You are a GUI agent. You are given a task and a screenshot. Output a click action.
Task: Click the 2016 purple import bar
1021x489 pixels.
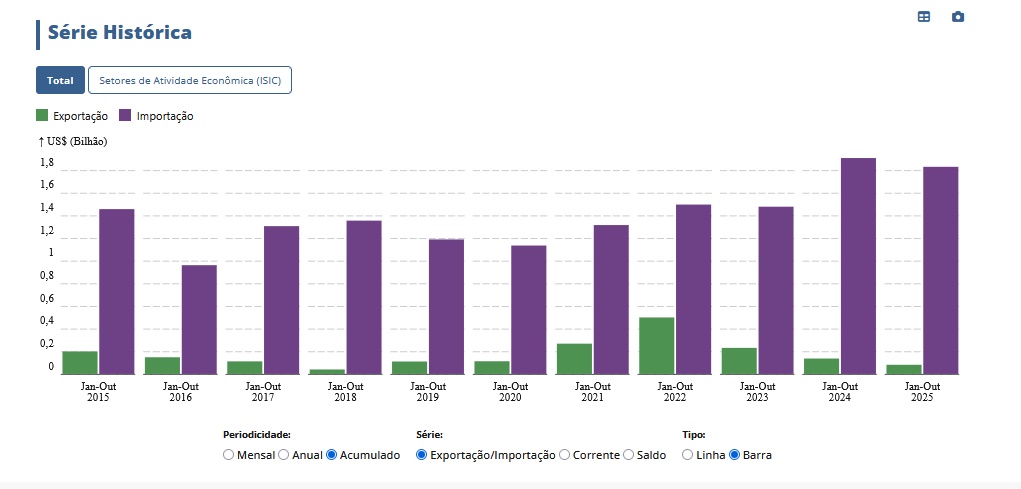click(198, 319)
